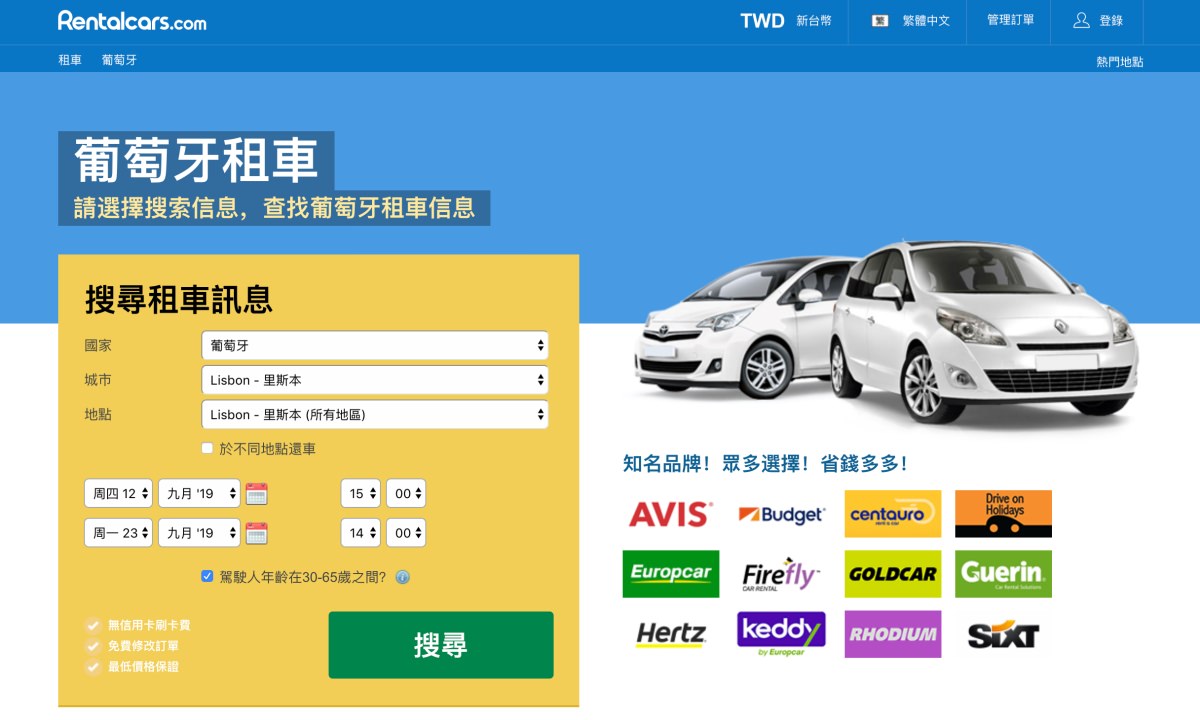Click the driver age info icon

[402, 577]
